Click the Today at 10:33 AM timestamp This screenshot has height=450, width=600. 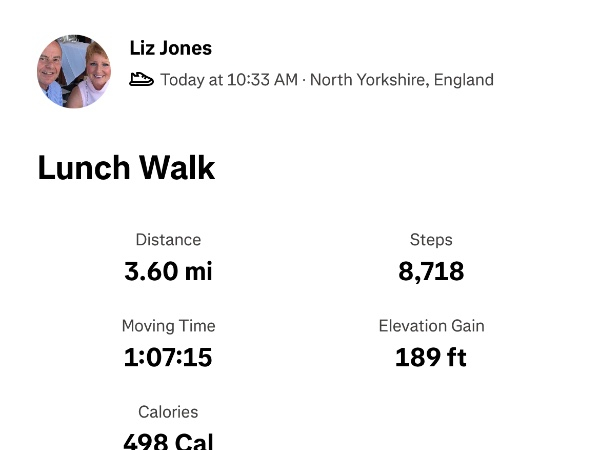(x=229, y=80)
